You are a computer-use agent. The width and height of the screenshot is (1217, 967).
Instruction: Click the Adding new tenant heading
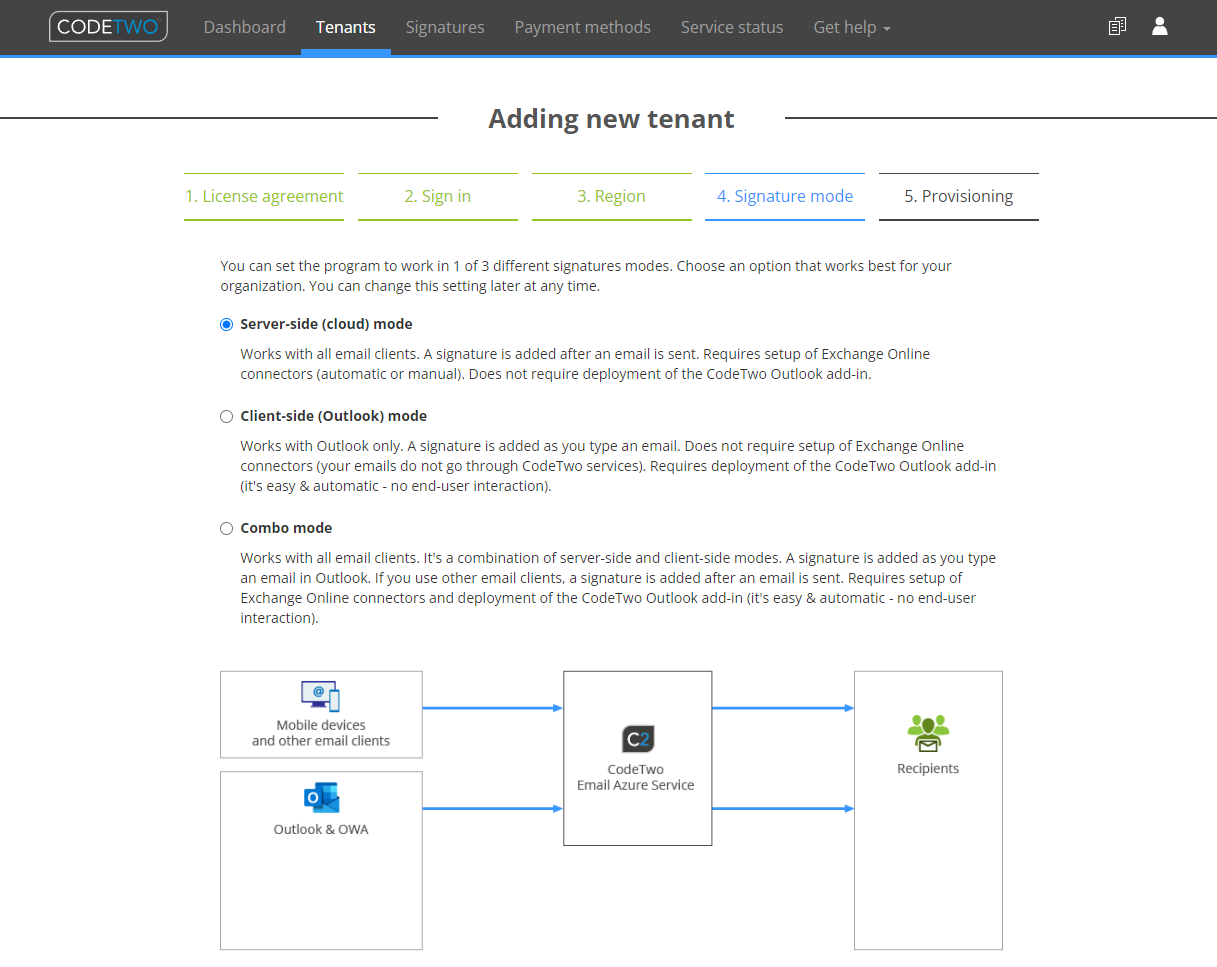pyautogui.click(x=611, y=119)
